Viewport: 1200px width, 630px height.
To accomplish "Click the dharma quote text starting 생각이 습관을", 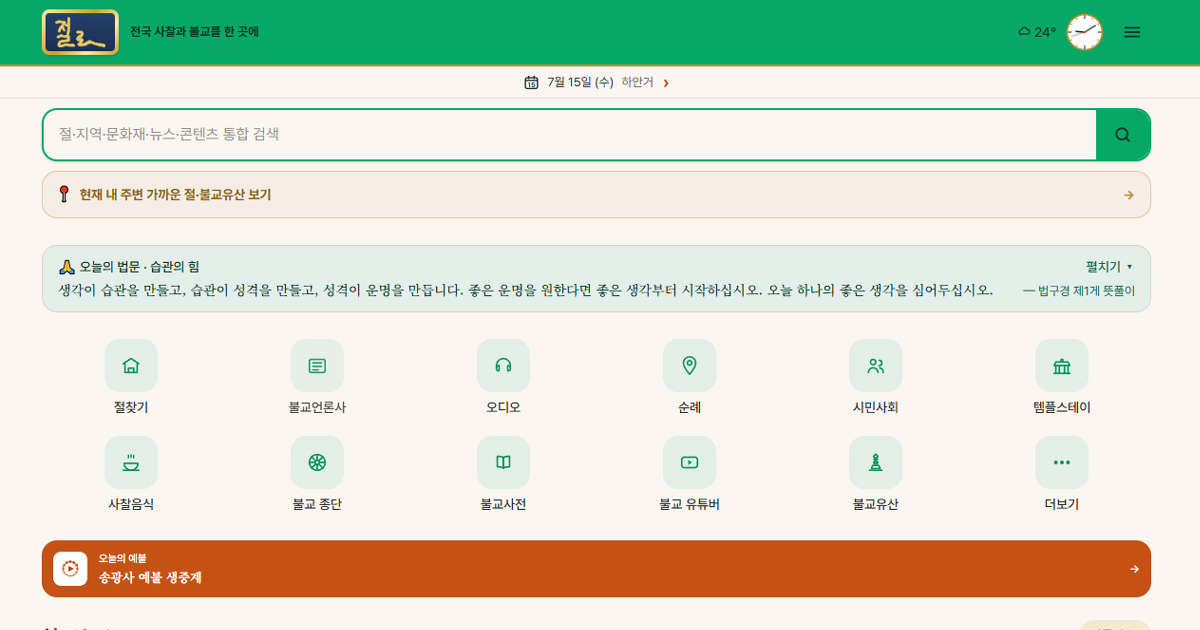I will coord(526,290).
